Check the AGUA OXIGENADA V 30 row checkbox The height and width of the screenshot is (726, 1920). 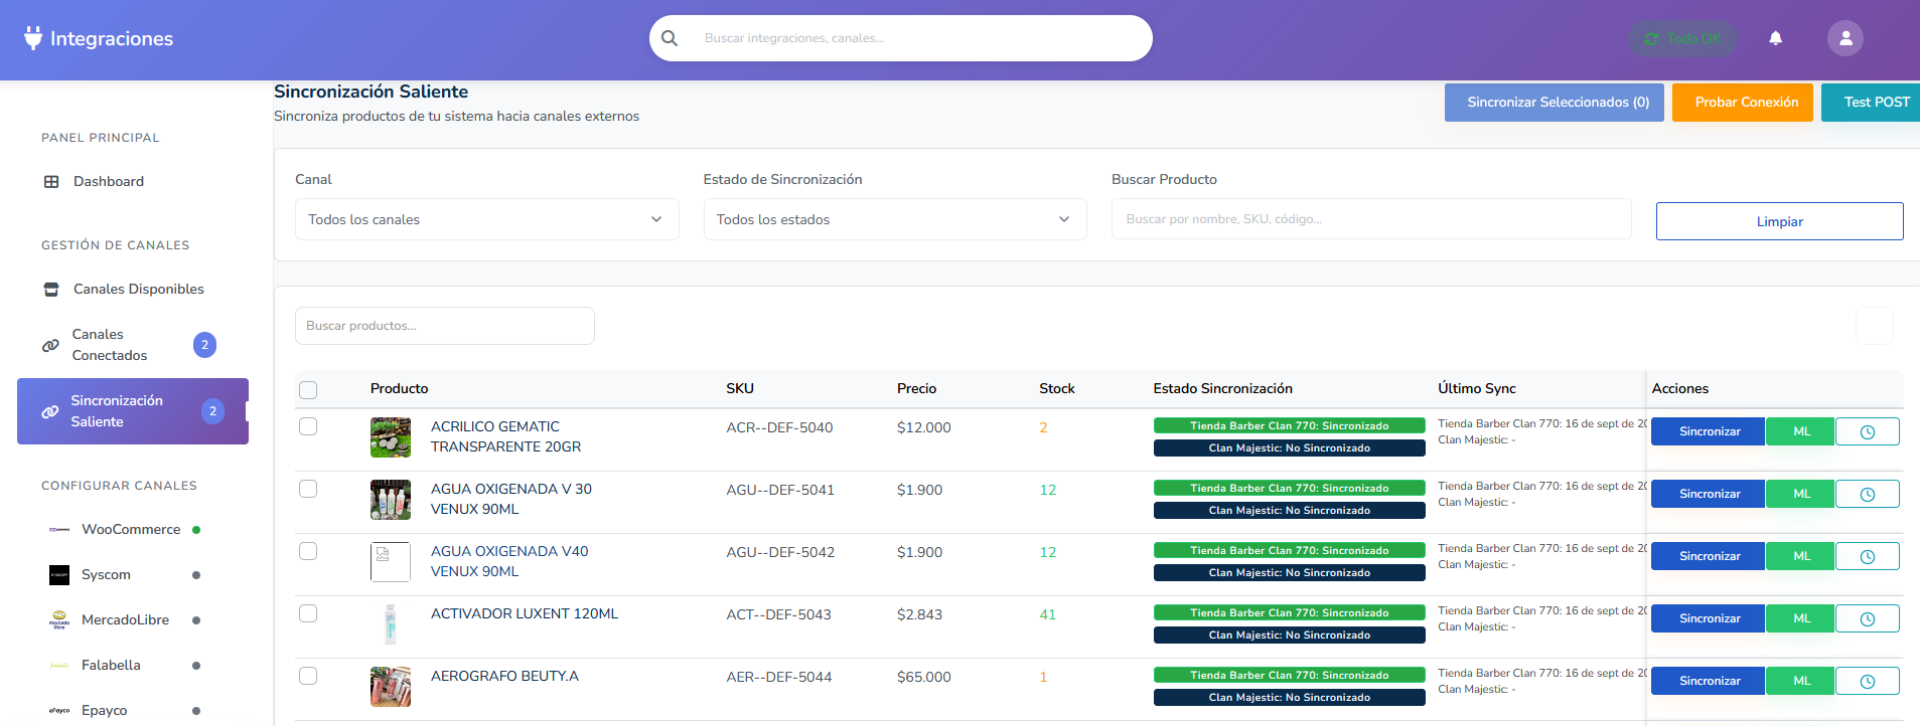point(308,489)
